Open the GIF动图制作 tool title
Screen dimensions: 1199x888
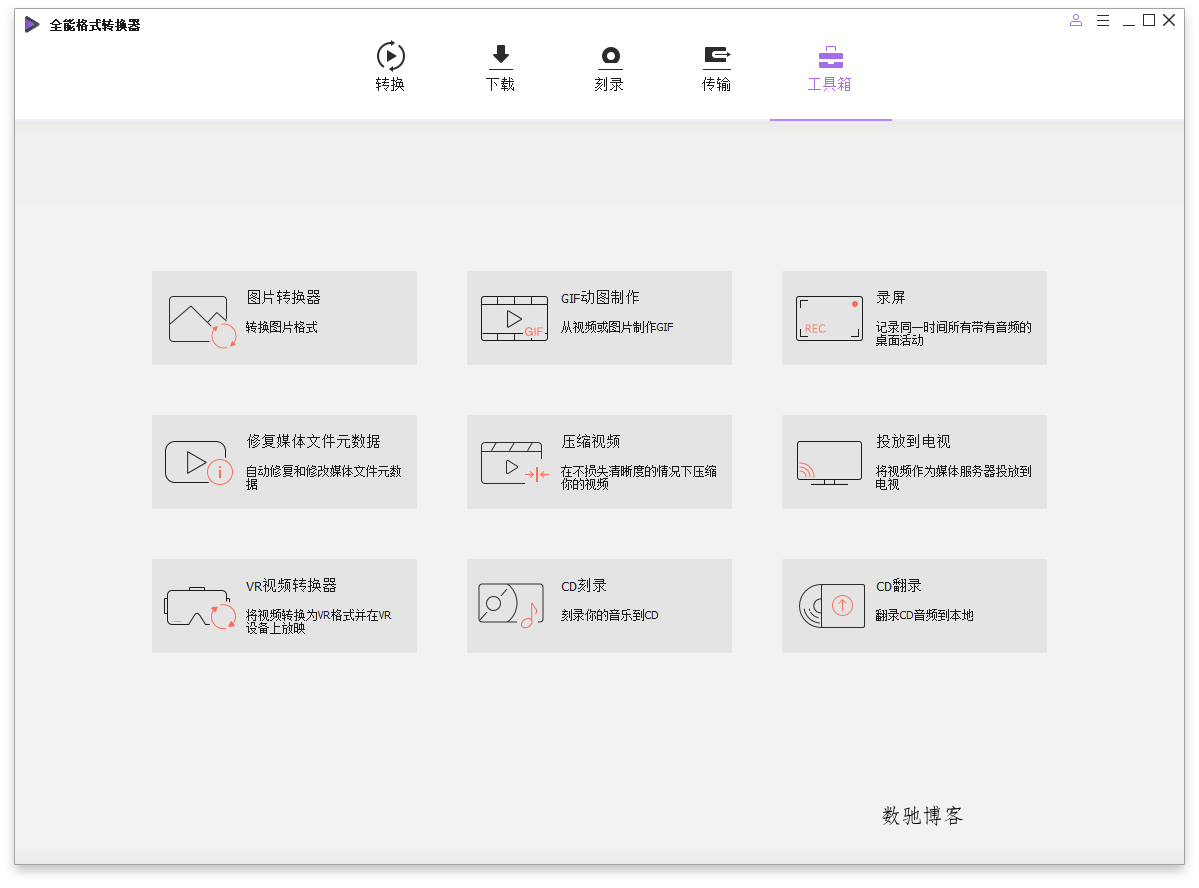(600, 298)
